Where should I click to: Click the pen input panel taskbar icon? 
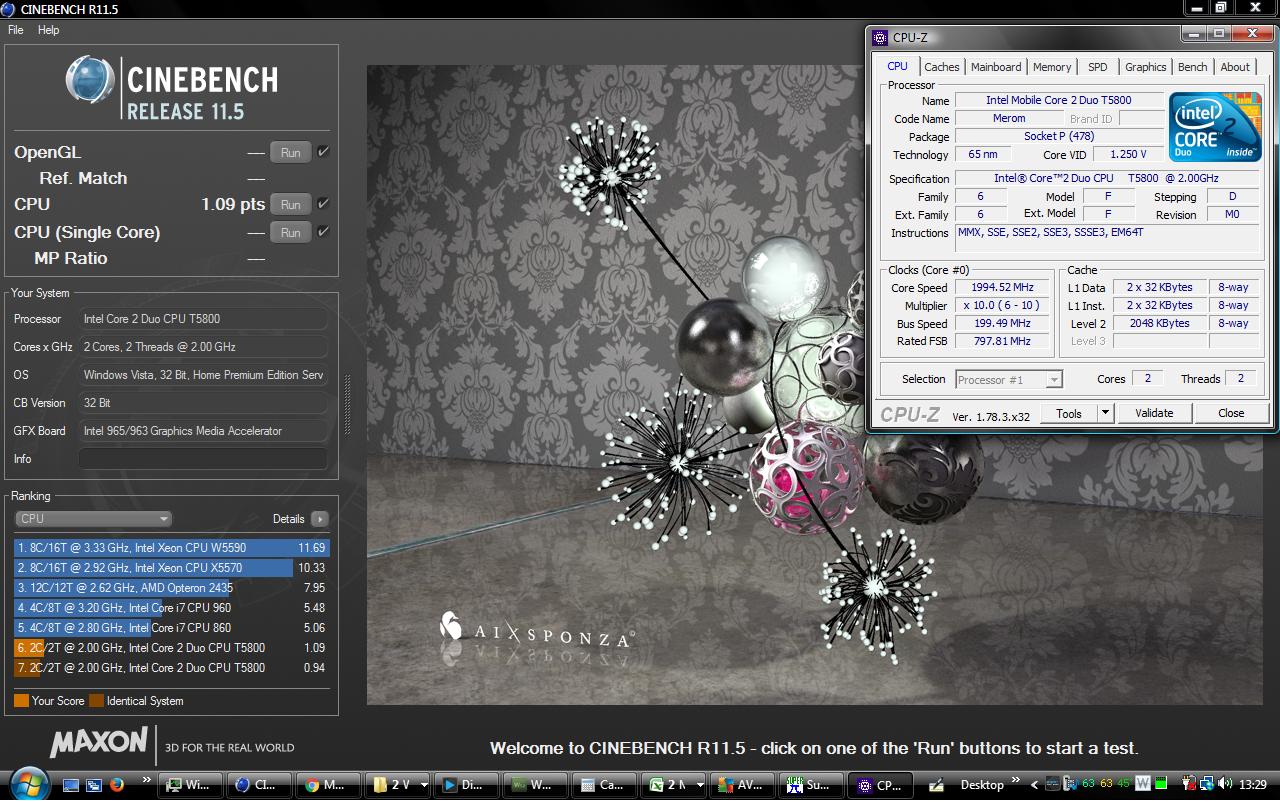point(936,785)
